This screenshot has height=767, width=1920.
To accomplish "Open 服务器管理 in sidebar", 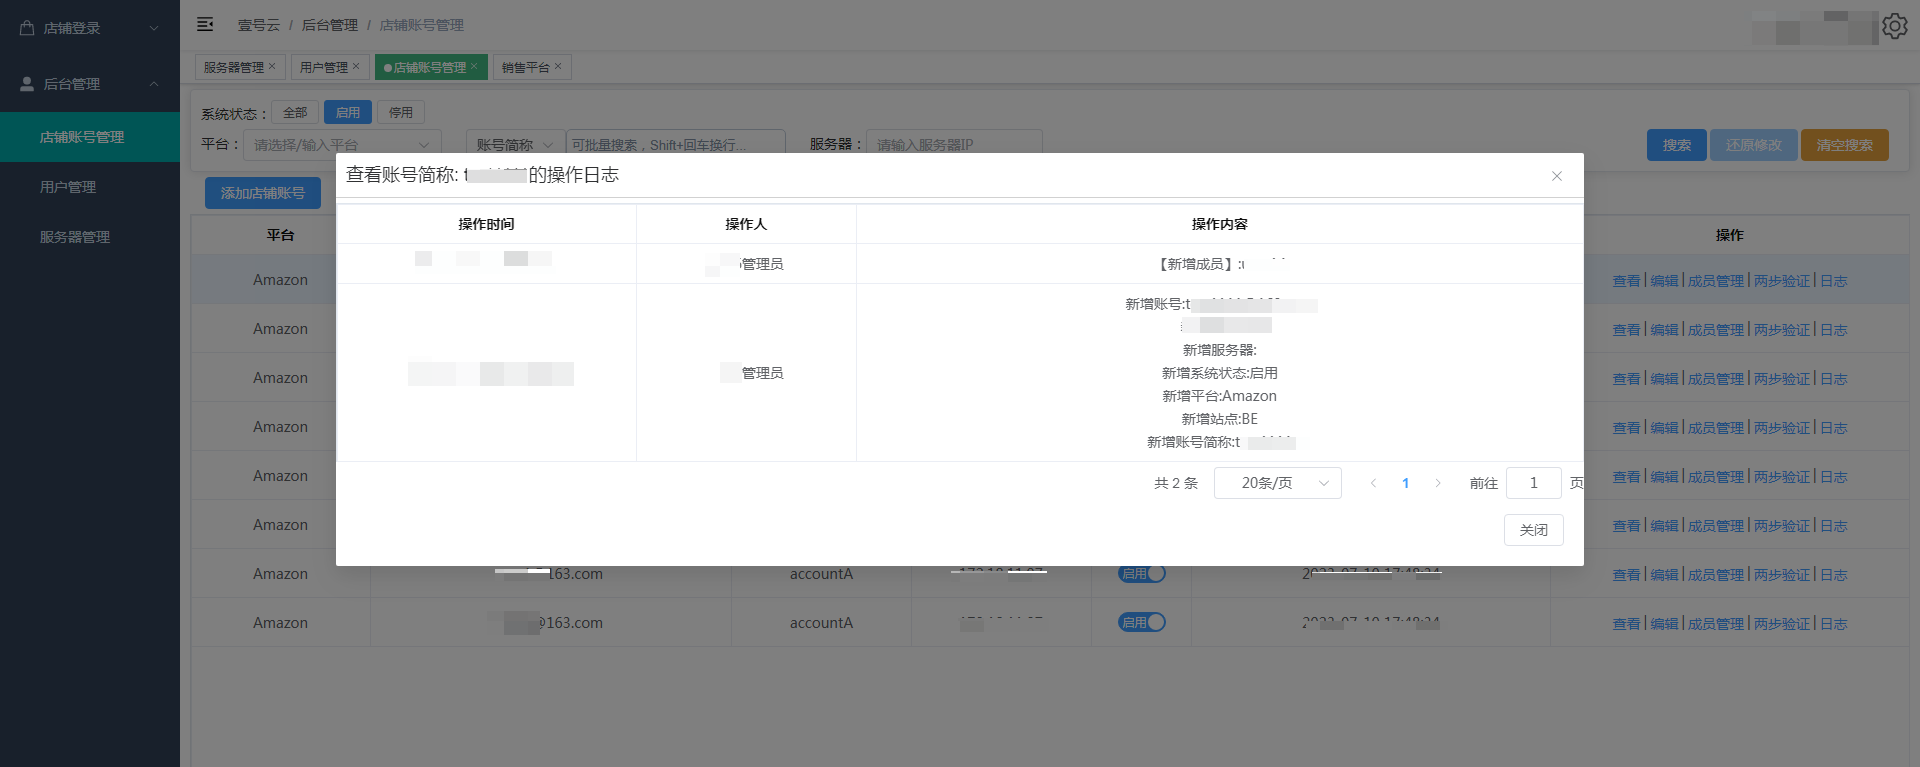I will pos(90,237).
